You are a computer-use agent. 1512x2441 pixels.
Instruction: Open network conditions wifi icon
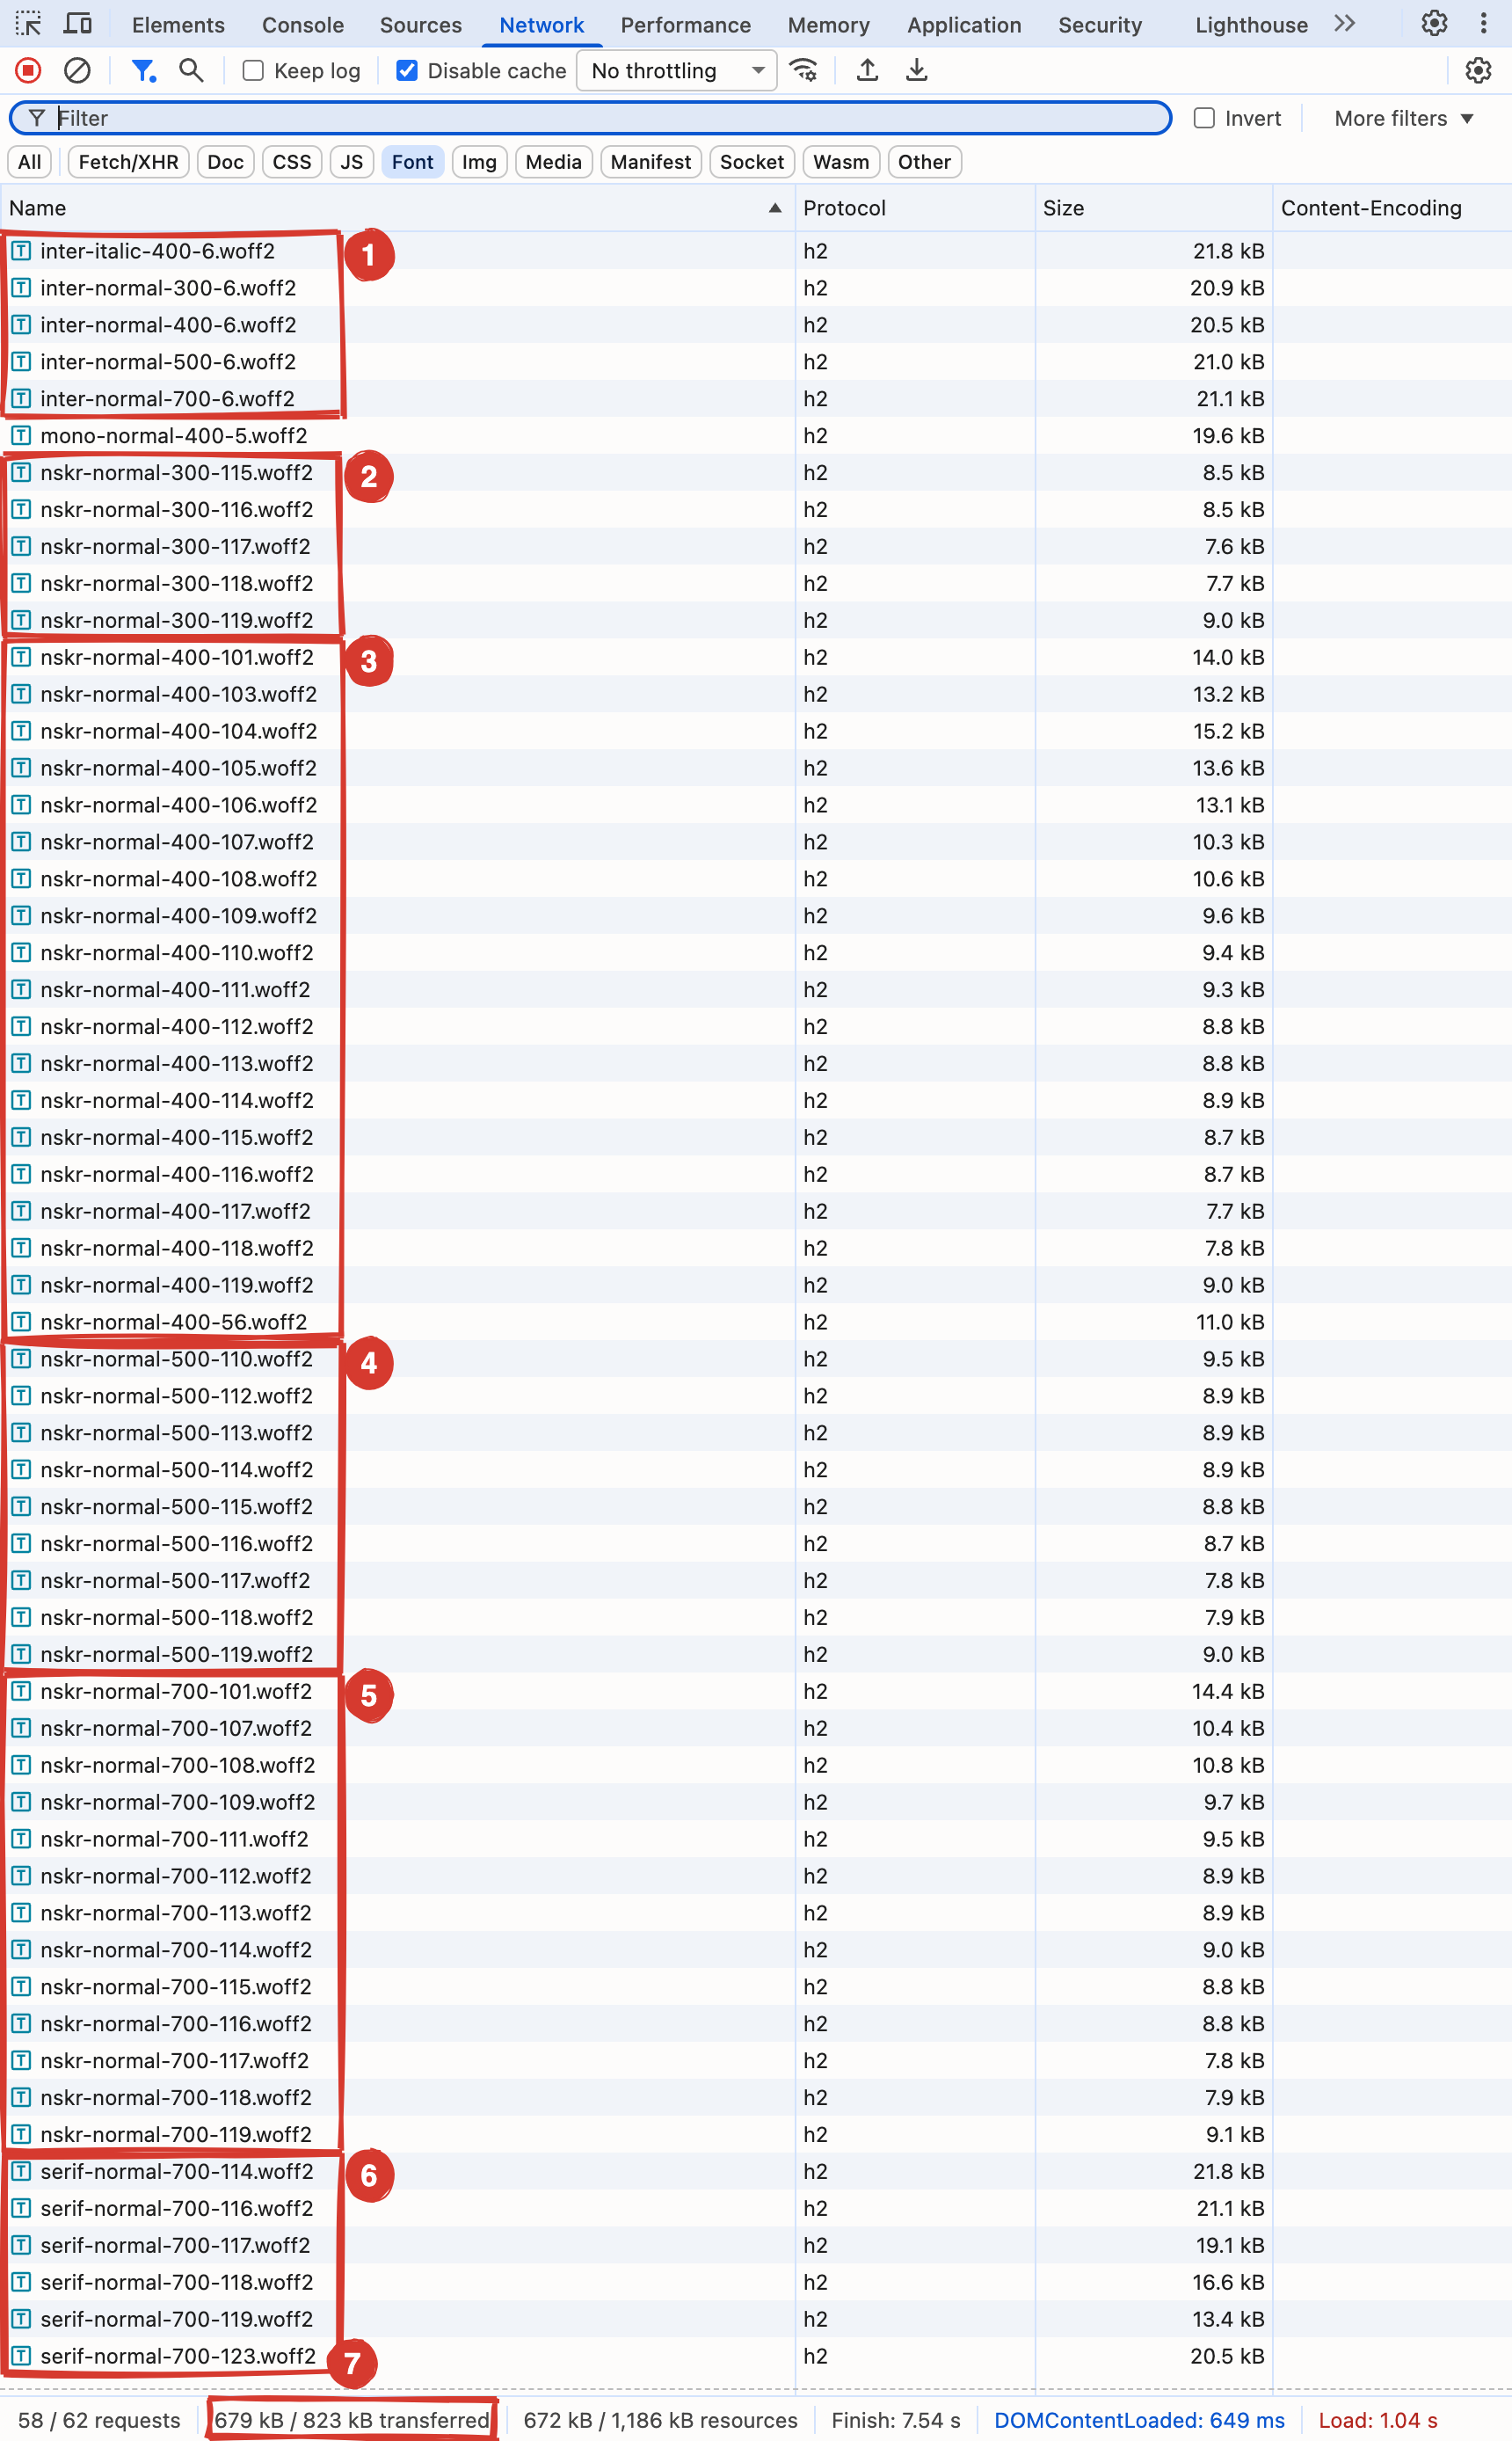click(x=803, y=70)
